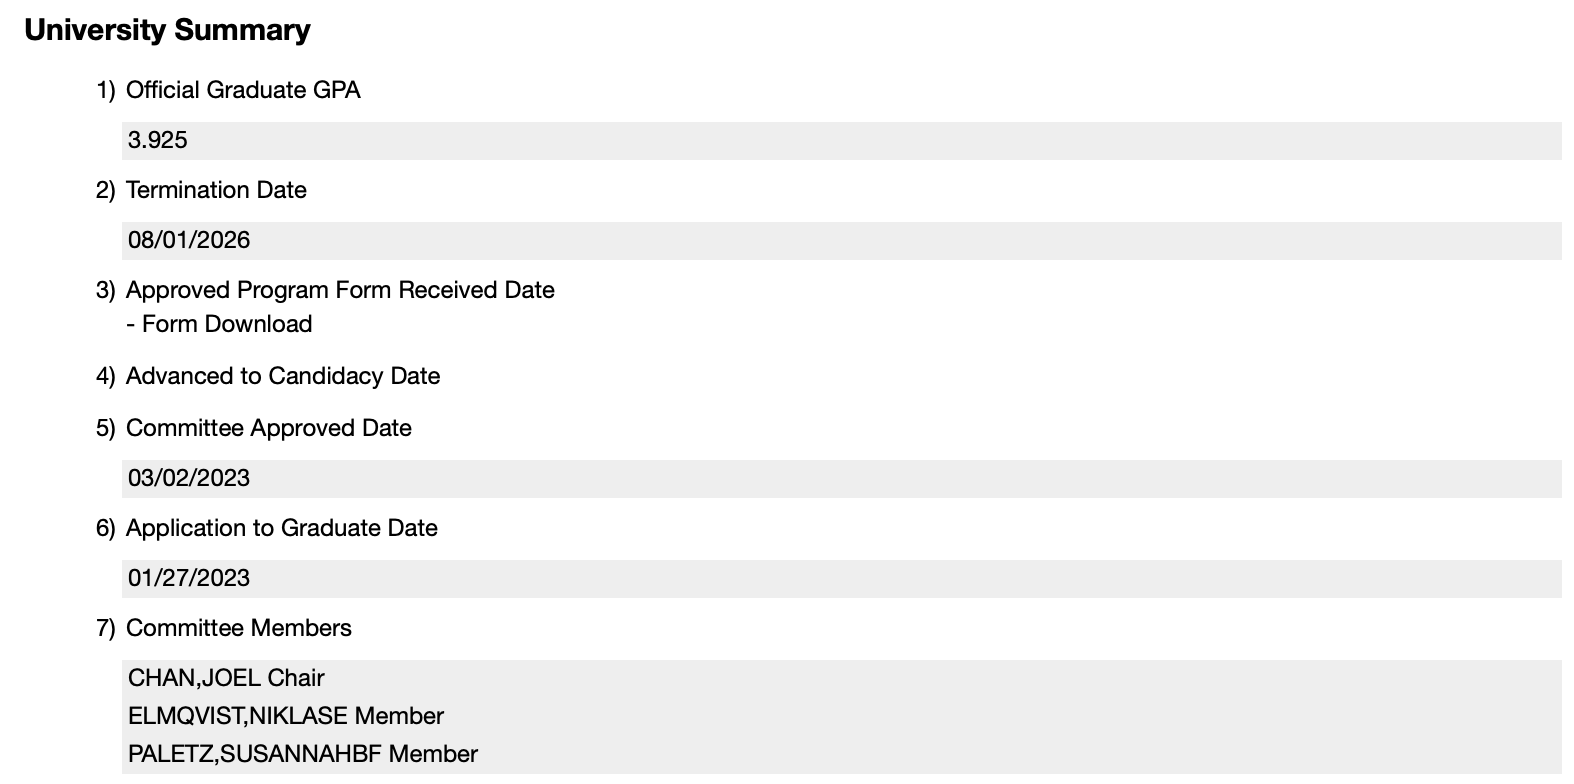This screenshot has height=784, width=1574.
Task: Click the Form Download link
Action: tap(227, 324)
